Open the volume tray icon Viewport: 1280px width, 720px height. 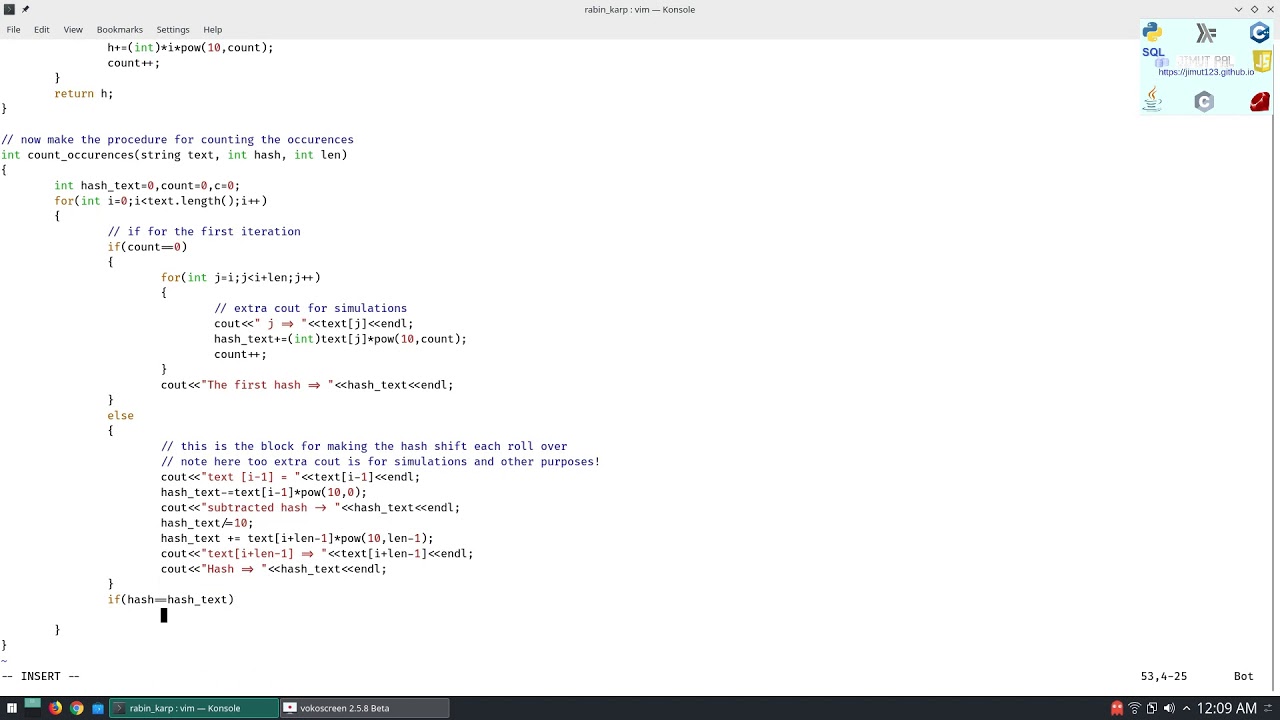(1169, 708)
